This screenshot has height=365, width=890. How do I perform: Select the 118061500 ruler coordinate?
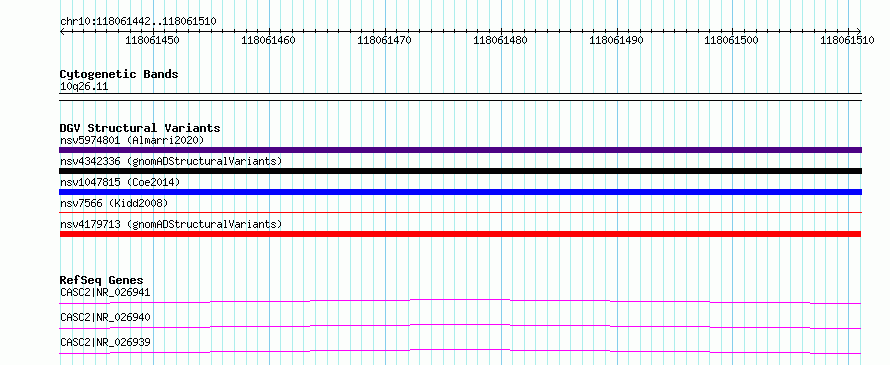pyautogui.click(x=731, y=40)
